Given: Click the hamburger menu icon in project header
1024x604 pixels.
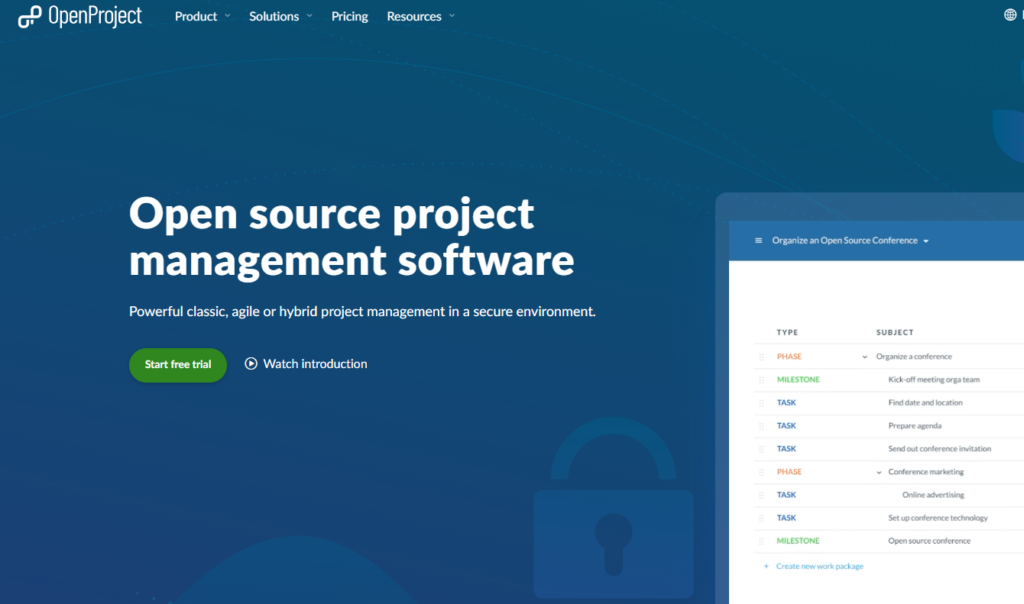Looking at the screenshot, I should click(x=758, y=240).
